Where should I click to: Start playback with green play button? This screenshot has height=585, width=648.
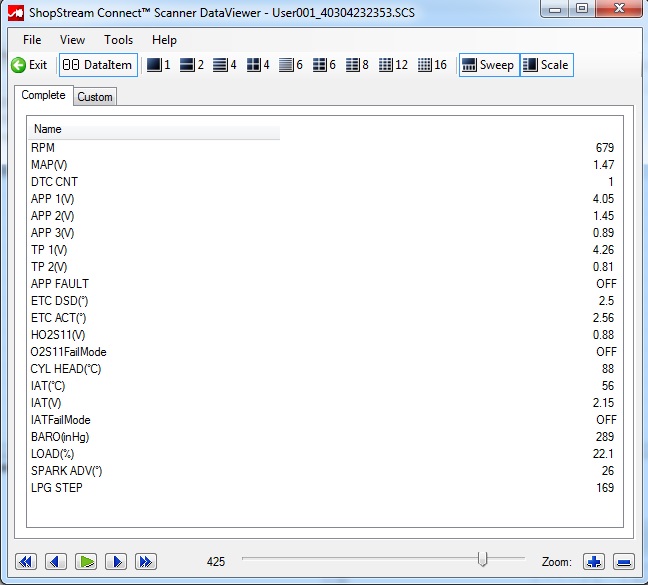point(86,561)
